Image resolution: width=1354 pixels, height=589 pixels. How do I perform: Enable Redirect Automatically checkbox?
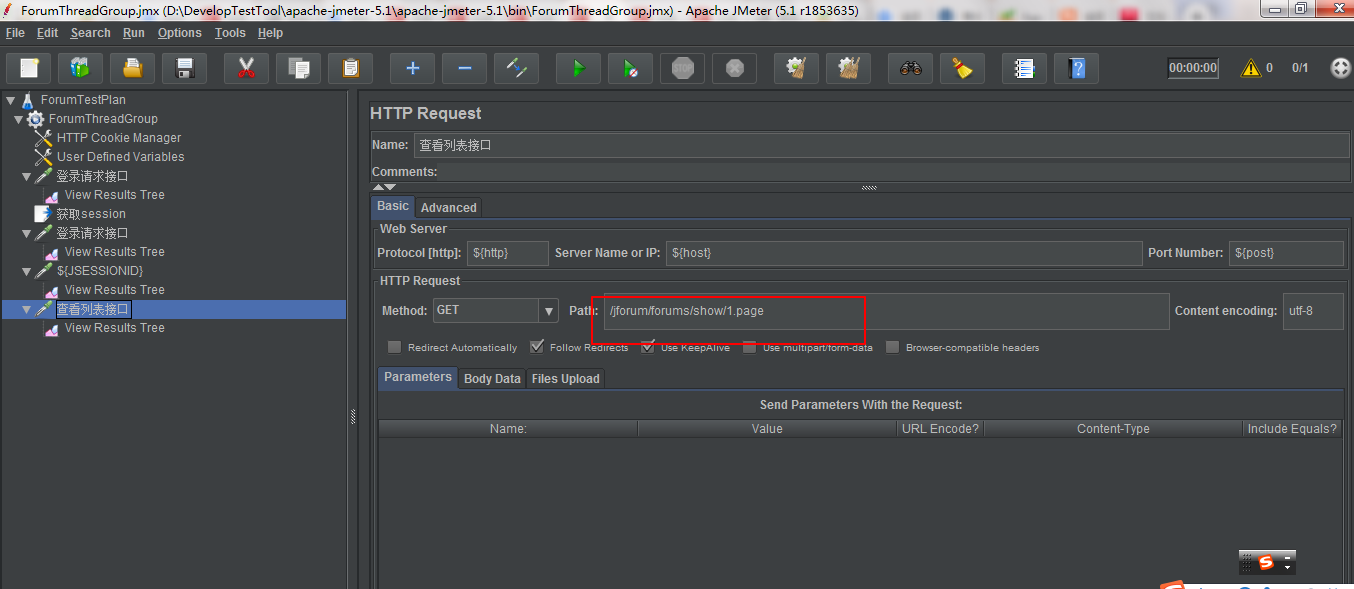394,347
